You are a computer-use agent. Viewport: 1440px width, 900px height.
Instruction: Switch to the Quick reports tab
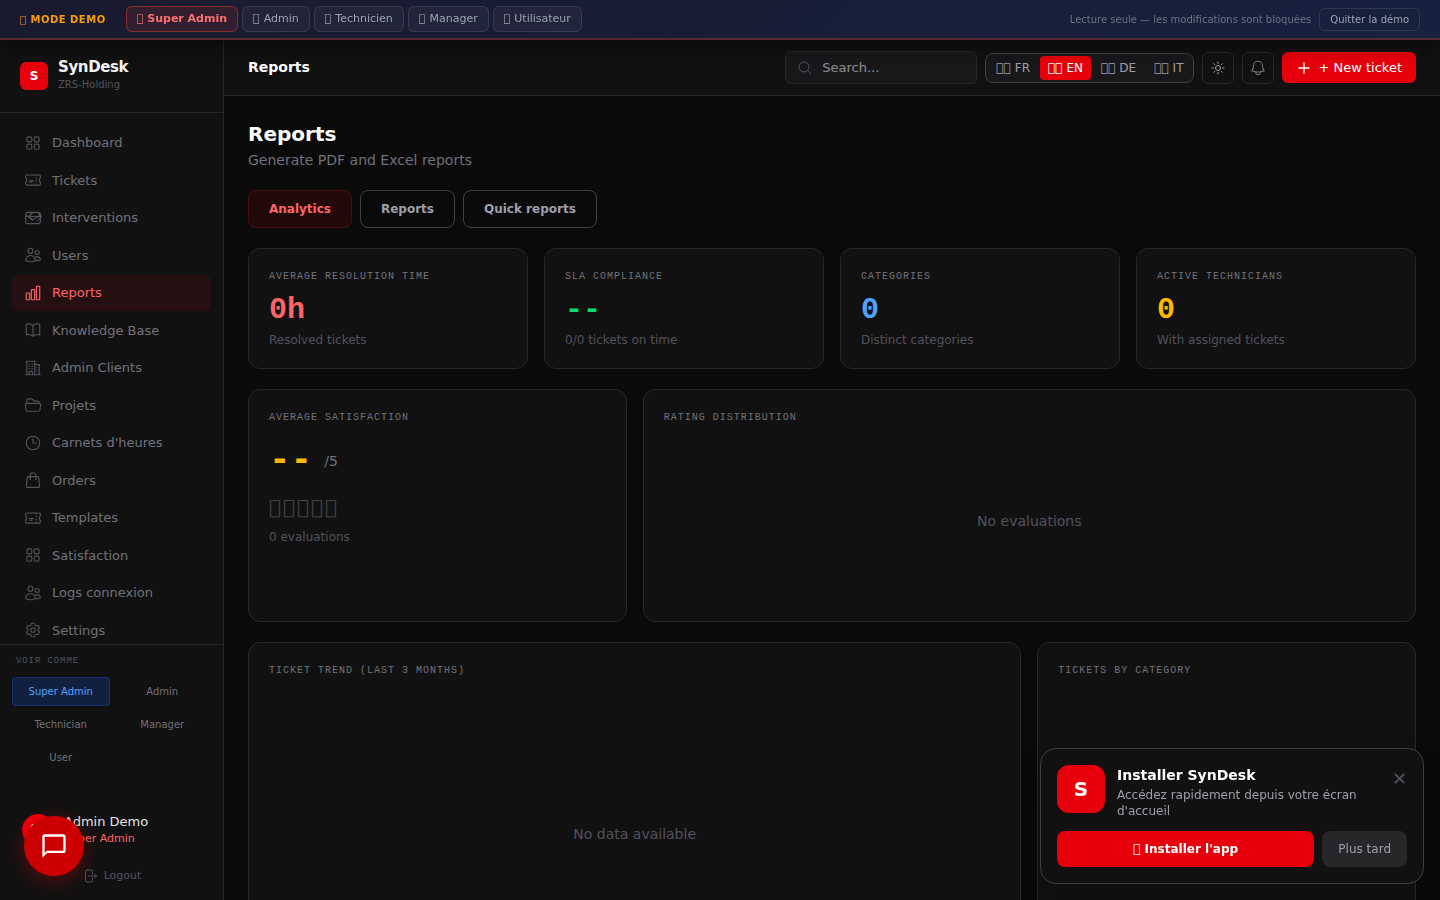click(x=529, y=209)
